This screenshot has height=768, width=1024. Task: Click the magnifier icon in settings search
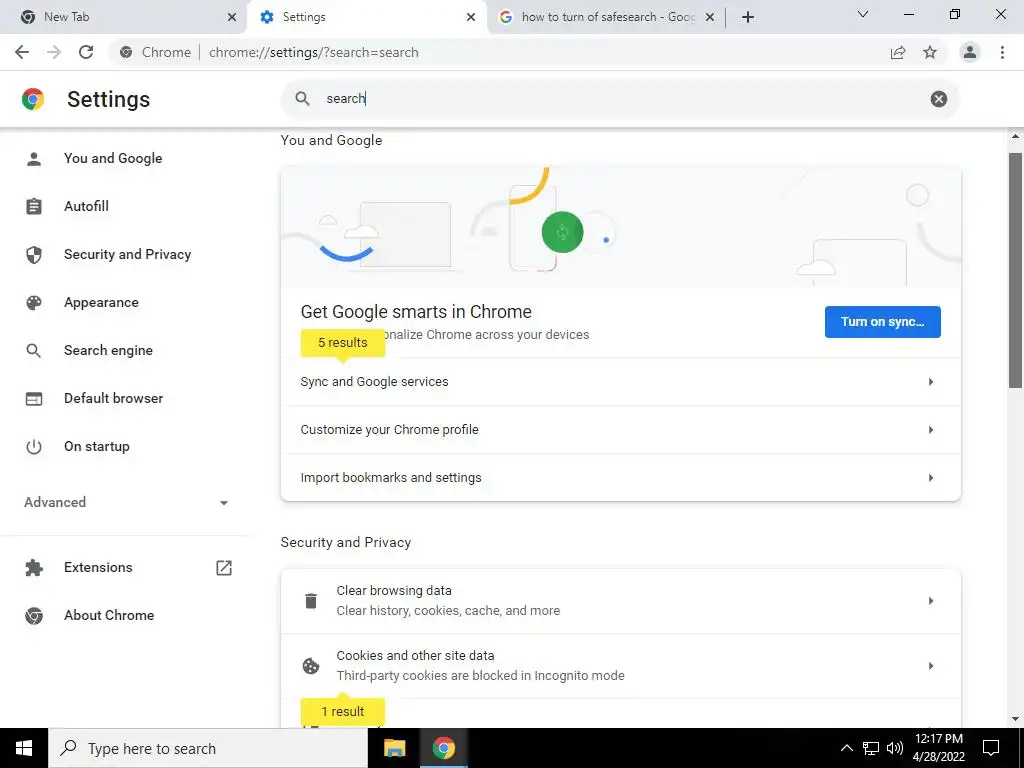302,99
